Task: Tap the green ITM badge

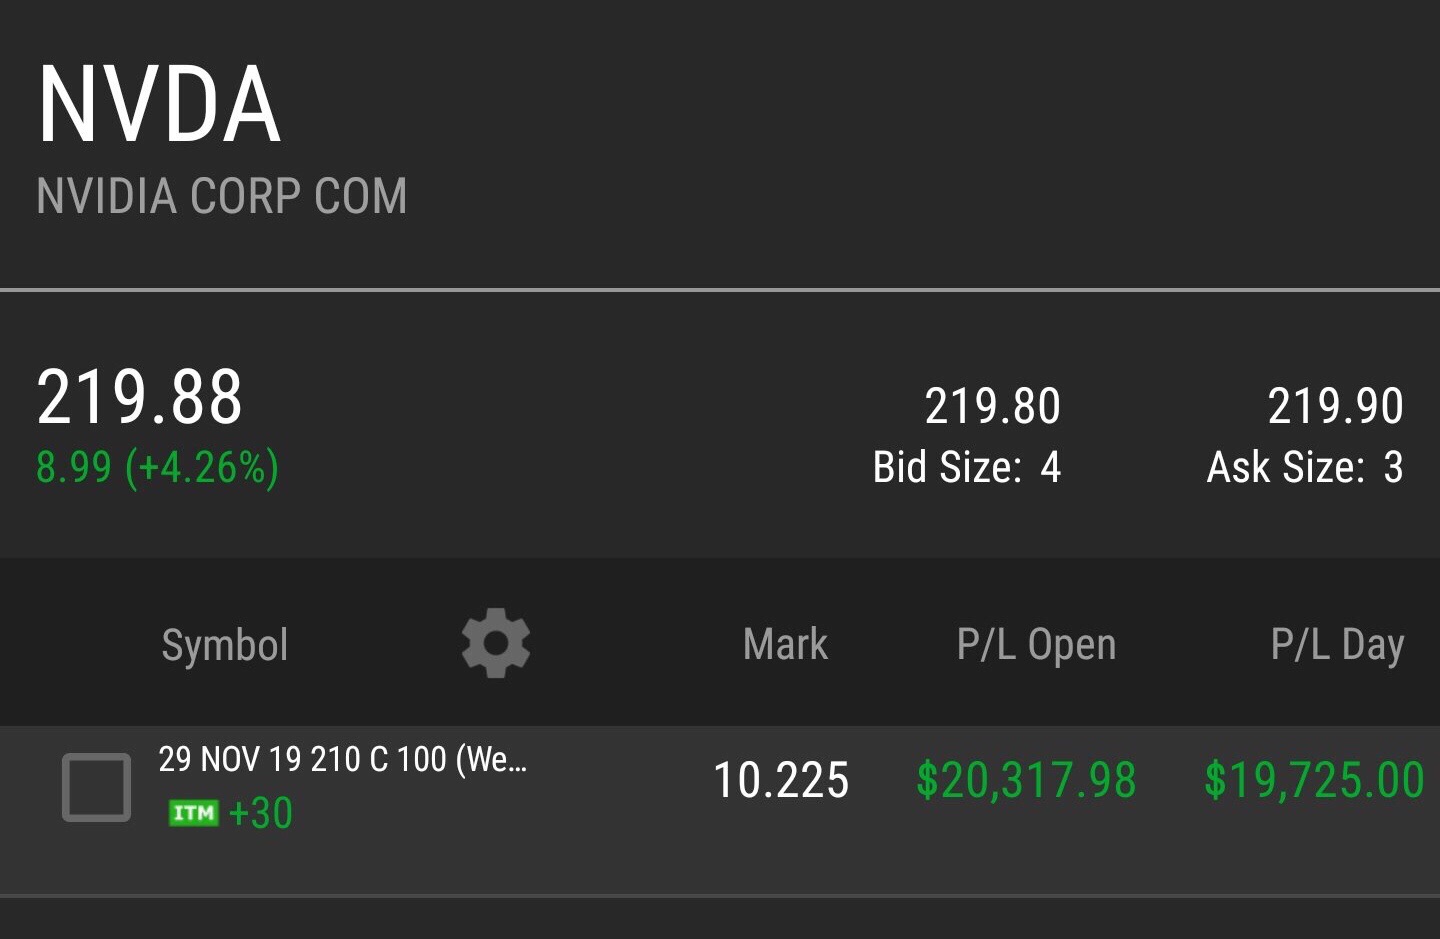Action: [x=193, y=813]
